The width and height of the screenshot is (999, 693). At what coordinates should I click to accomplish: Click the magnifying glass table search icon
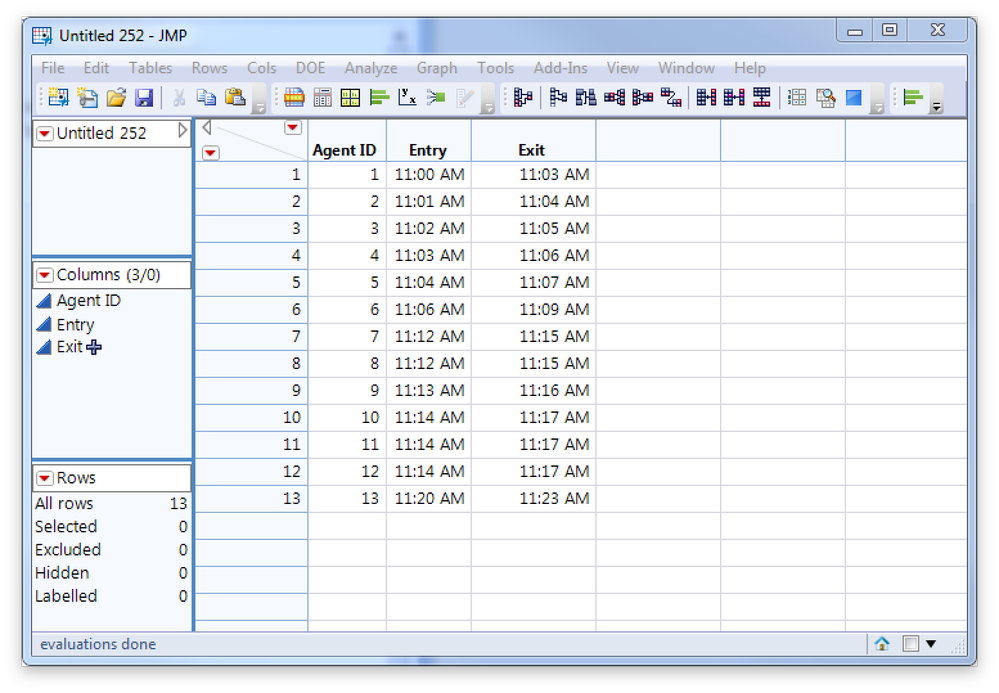[x=826, y=97]
